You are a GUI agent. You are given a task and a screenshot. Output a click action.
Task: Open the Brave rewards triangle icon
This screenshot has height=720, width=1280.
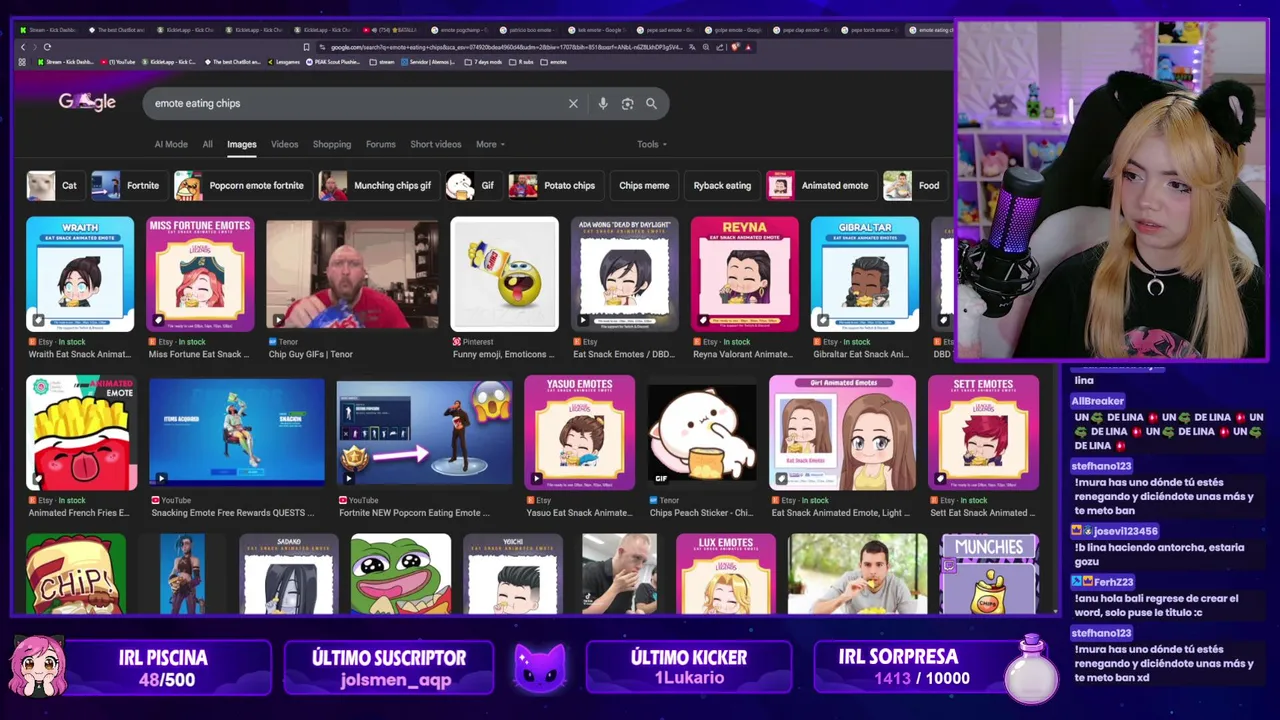[748, 47]
